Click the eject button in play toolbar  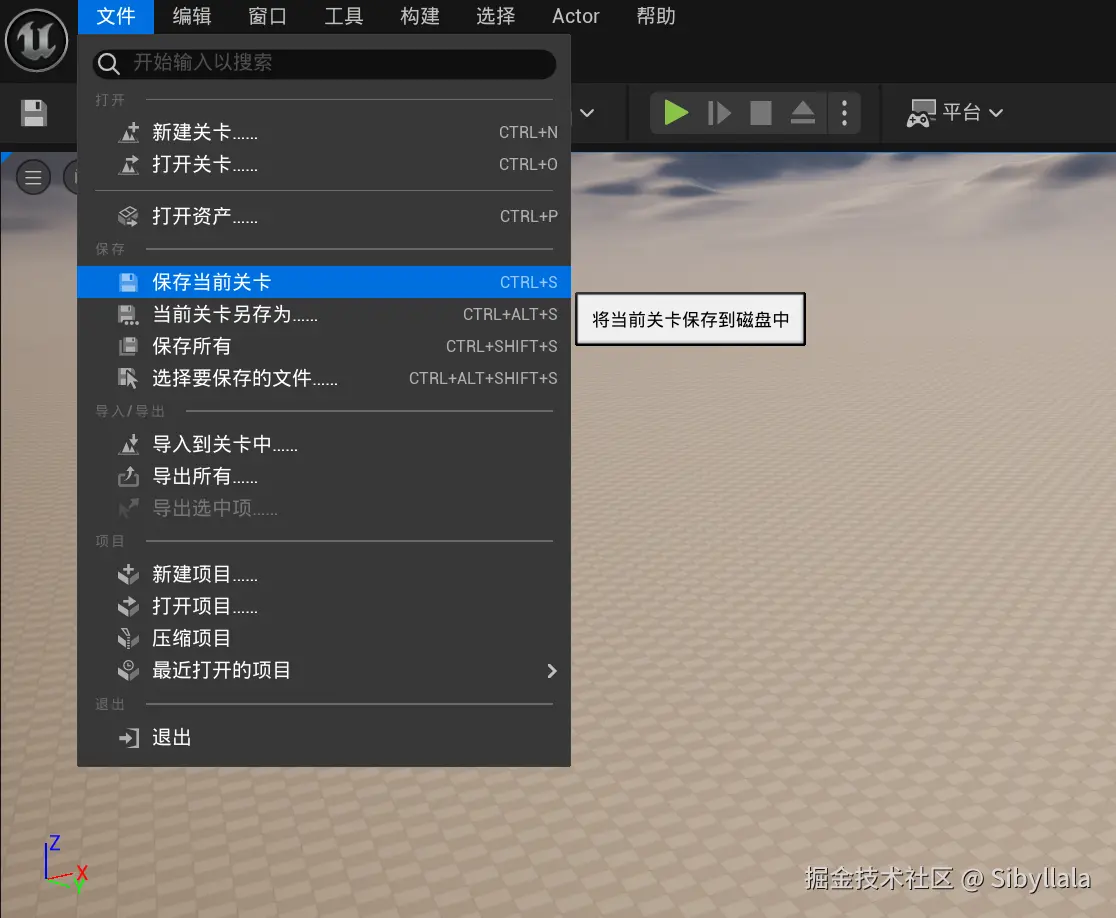point(803,112)
